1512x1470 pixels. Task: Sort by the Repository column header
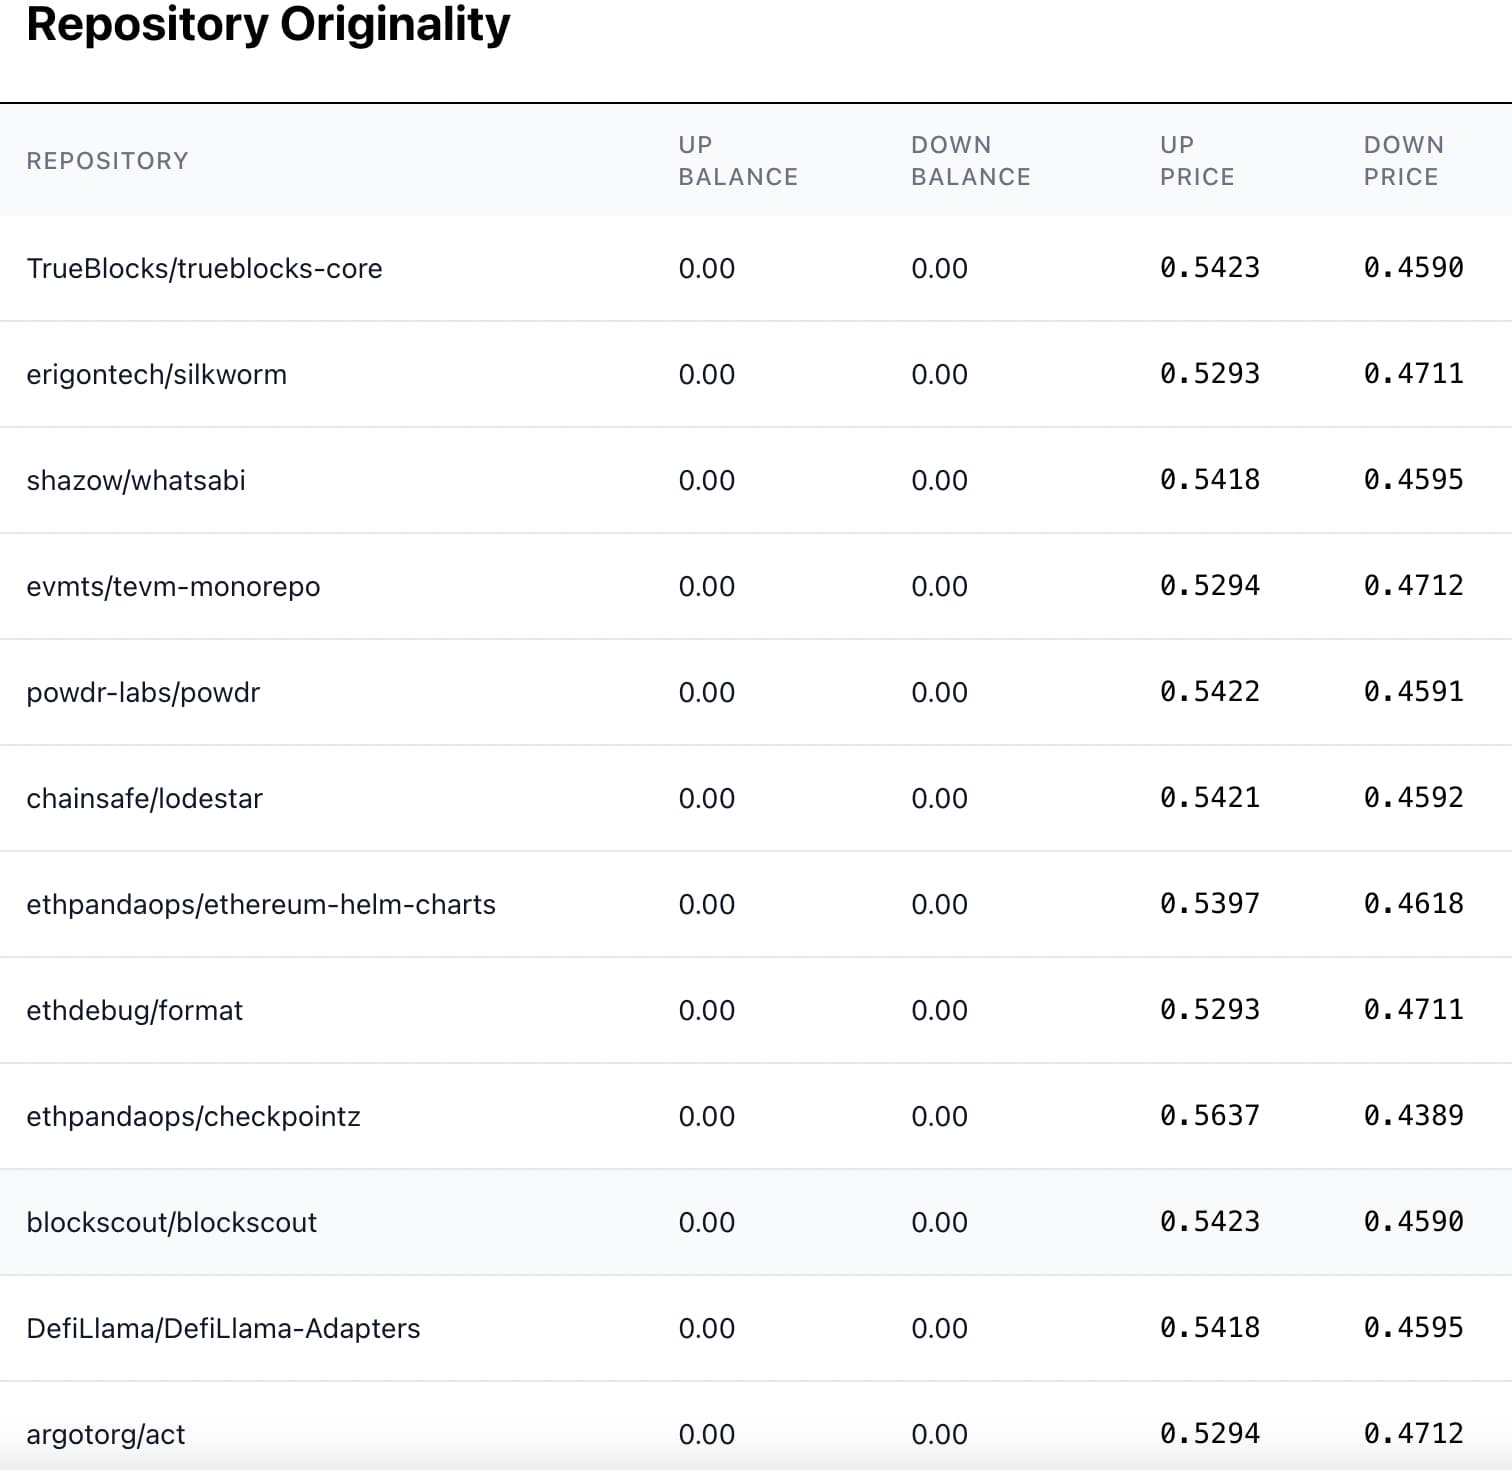(x=107, y=161)
